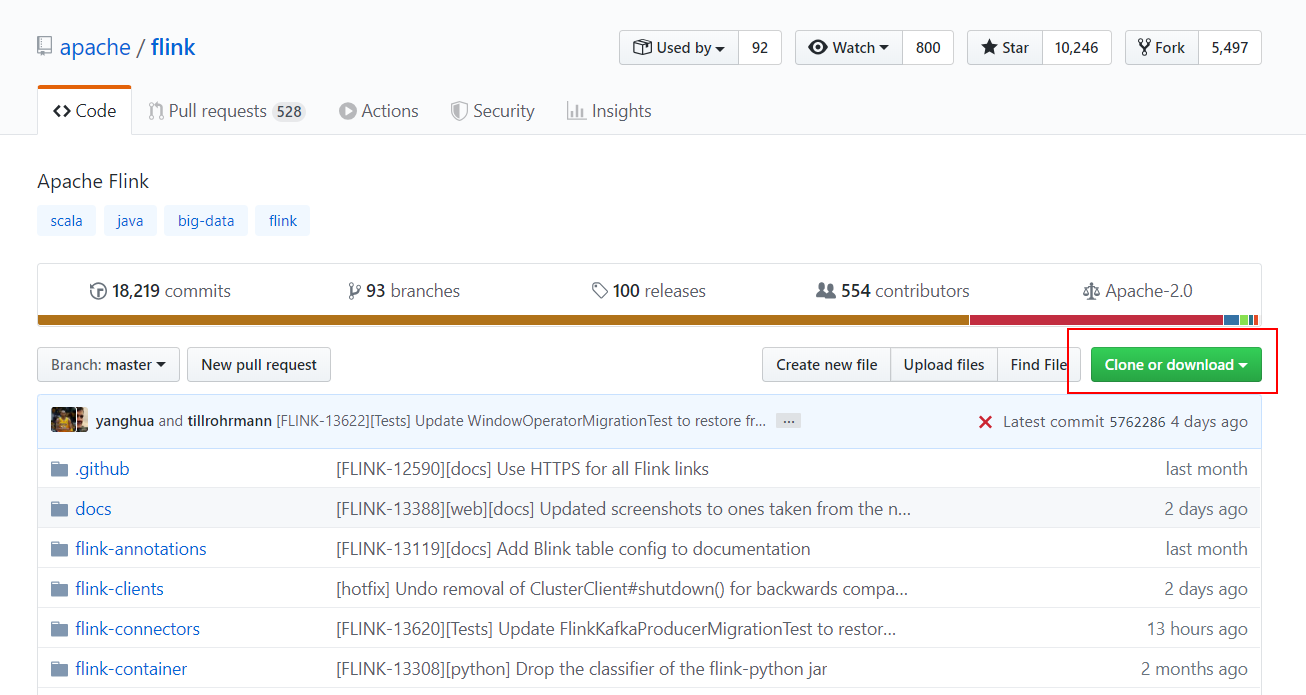Screen dimensions: 1306x695
Task: Click the language breakdown color bar
Action: [649, 320]
